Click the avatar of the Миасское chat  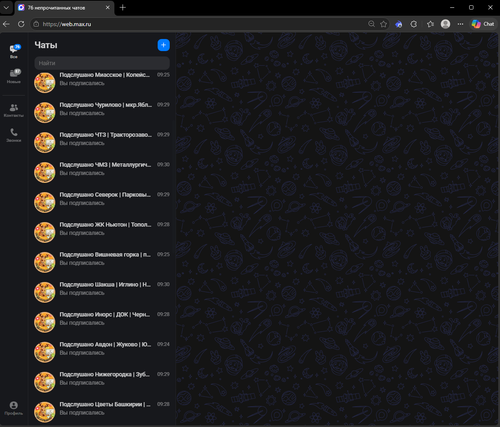[x=45, y=83]
